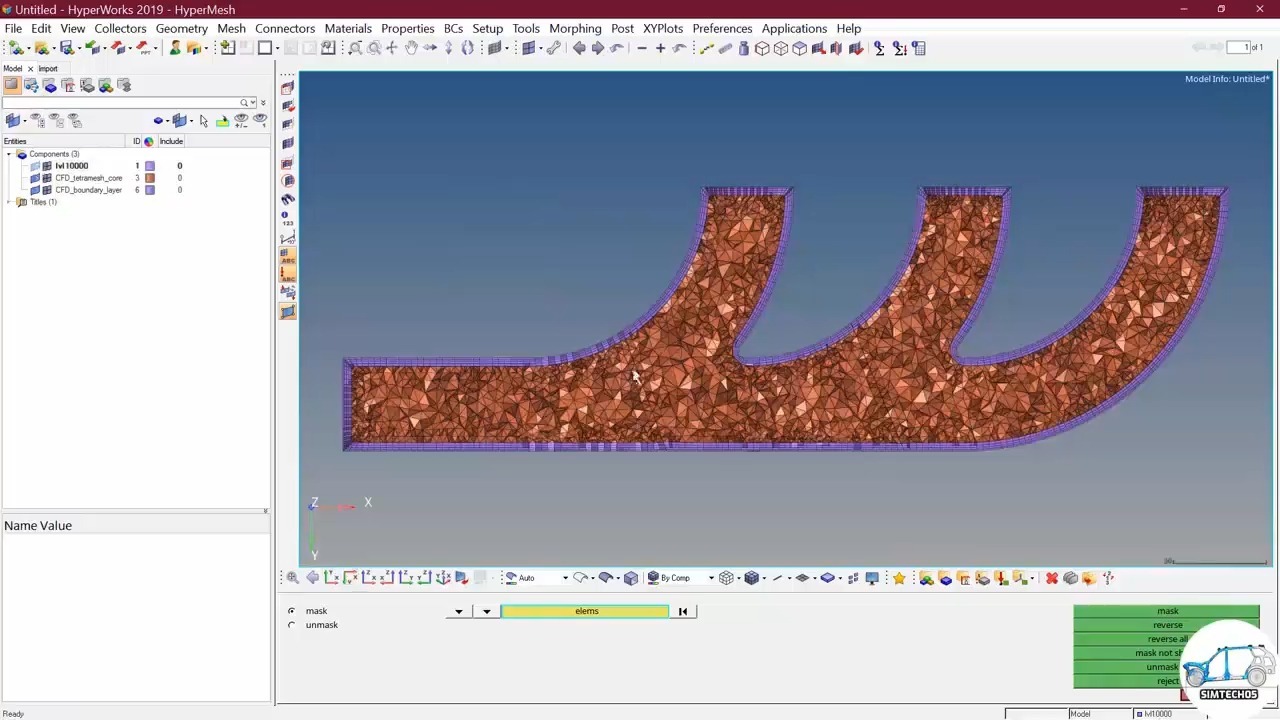The width and height of the screenshot is (1280, 720).
Task: Toggle show/hide eye plus-minus icon
Action: (x=241, y=121)
